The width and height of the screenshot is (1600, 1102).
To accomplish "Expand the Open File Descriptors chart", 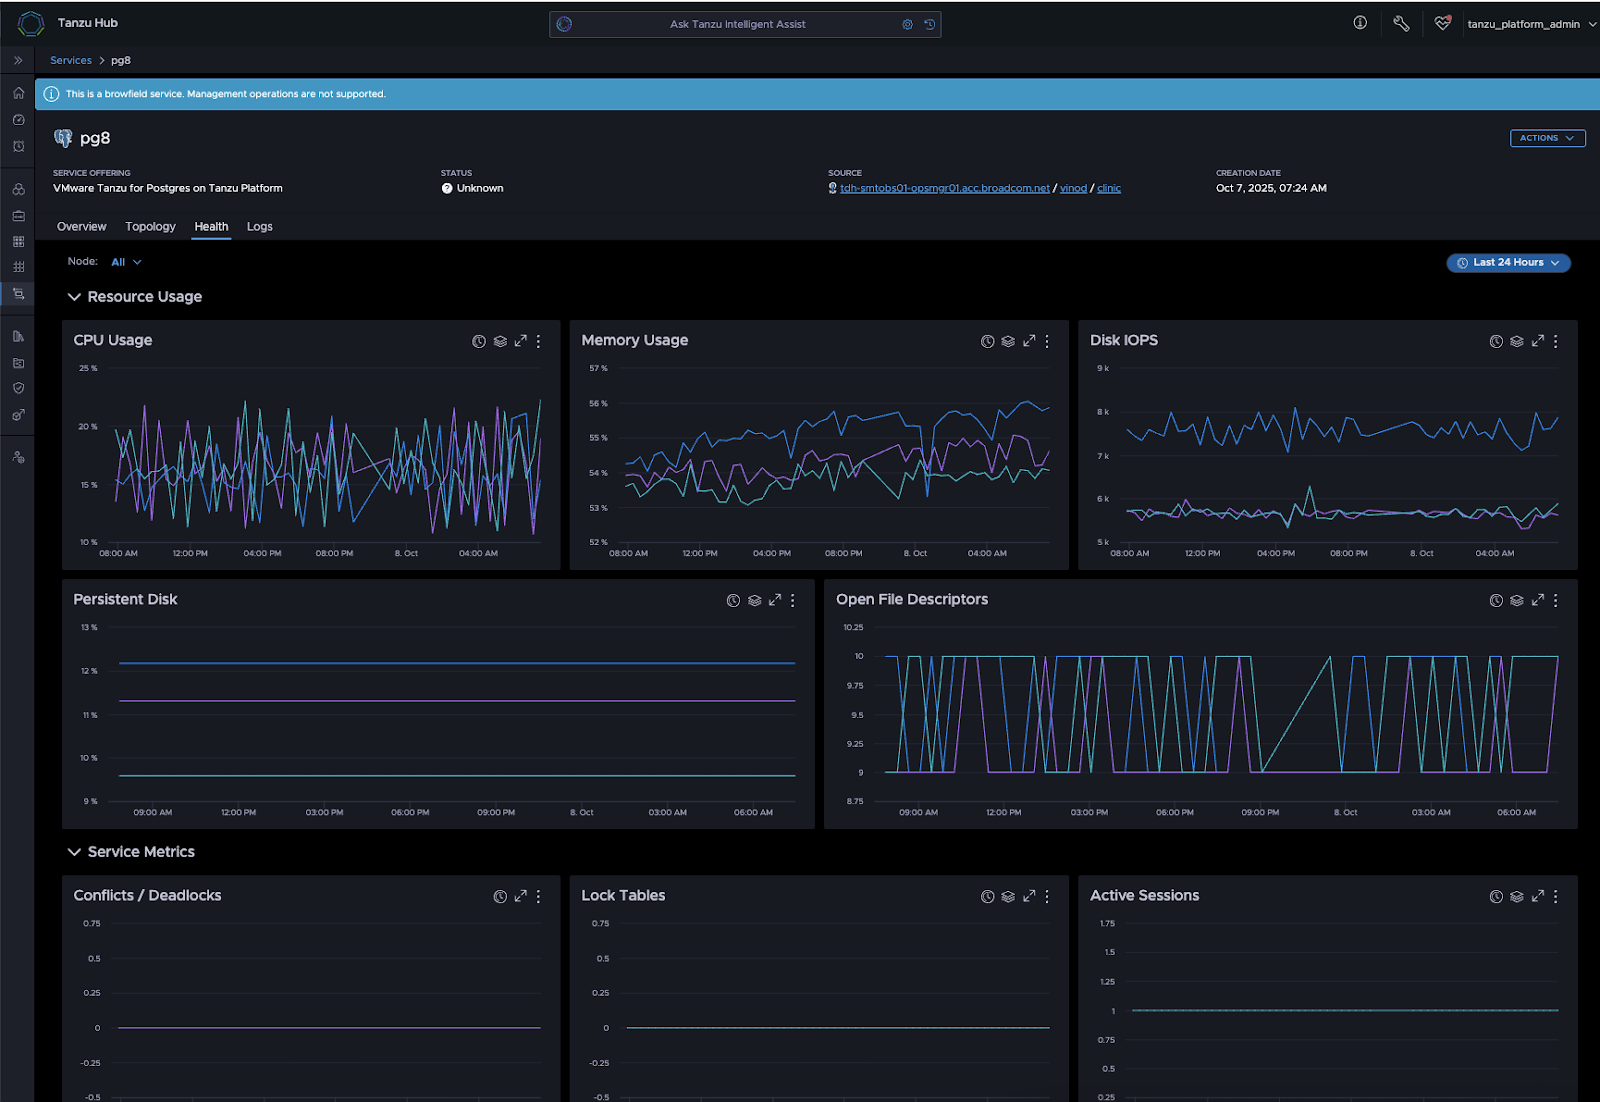I will 1537,600.
